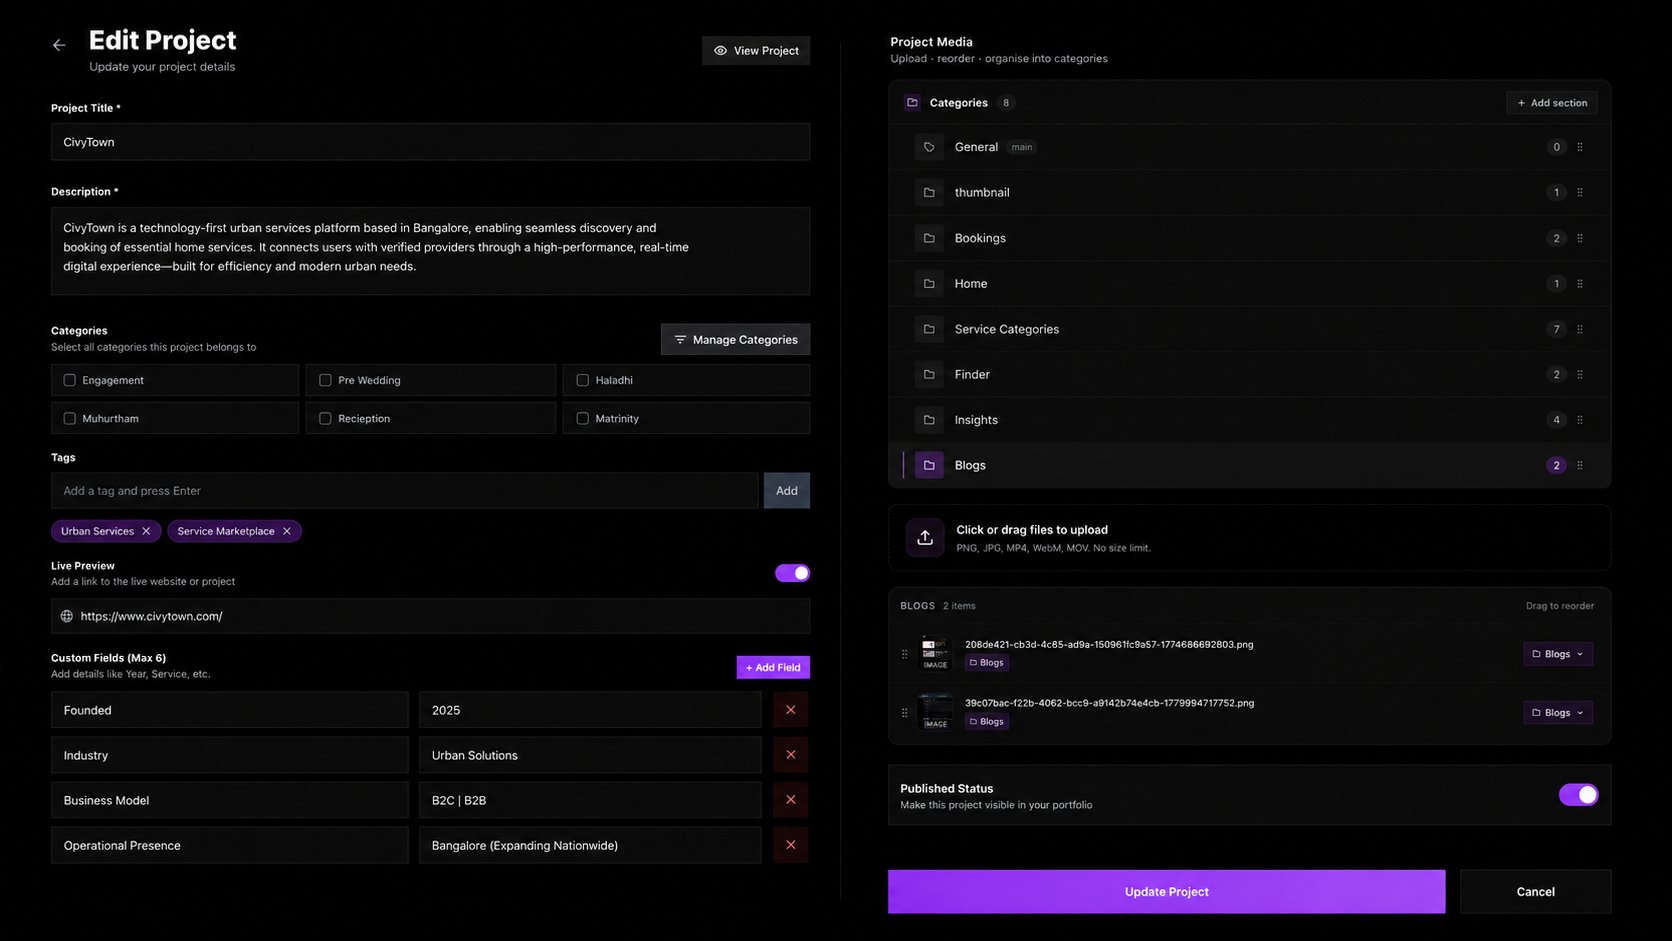Remove the Service Marketplace tag
Viewport: 1672px width, 941px height.
[287, 531]
